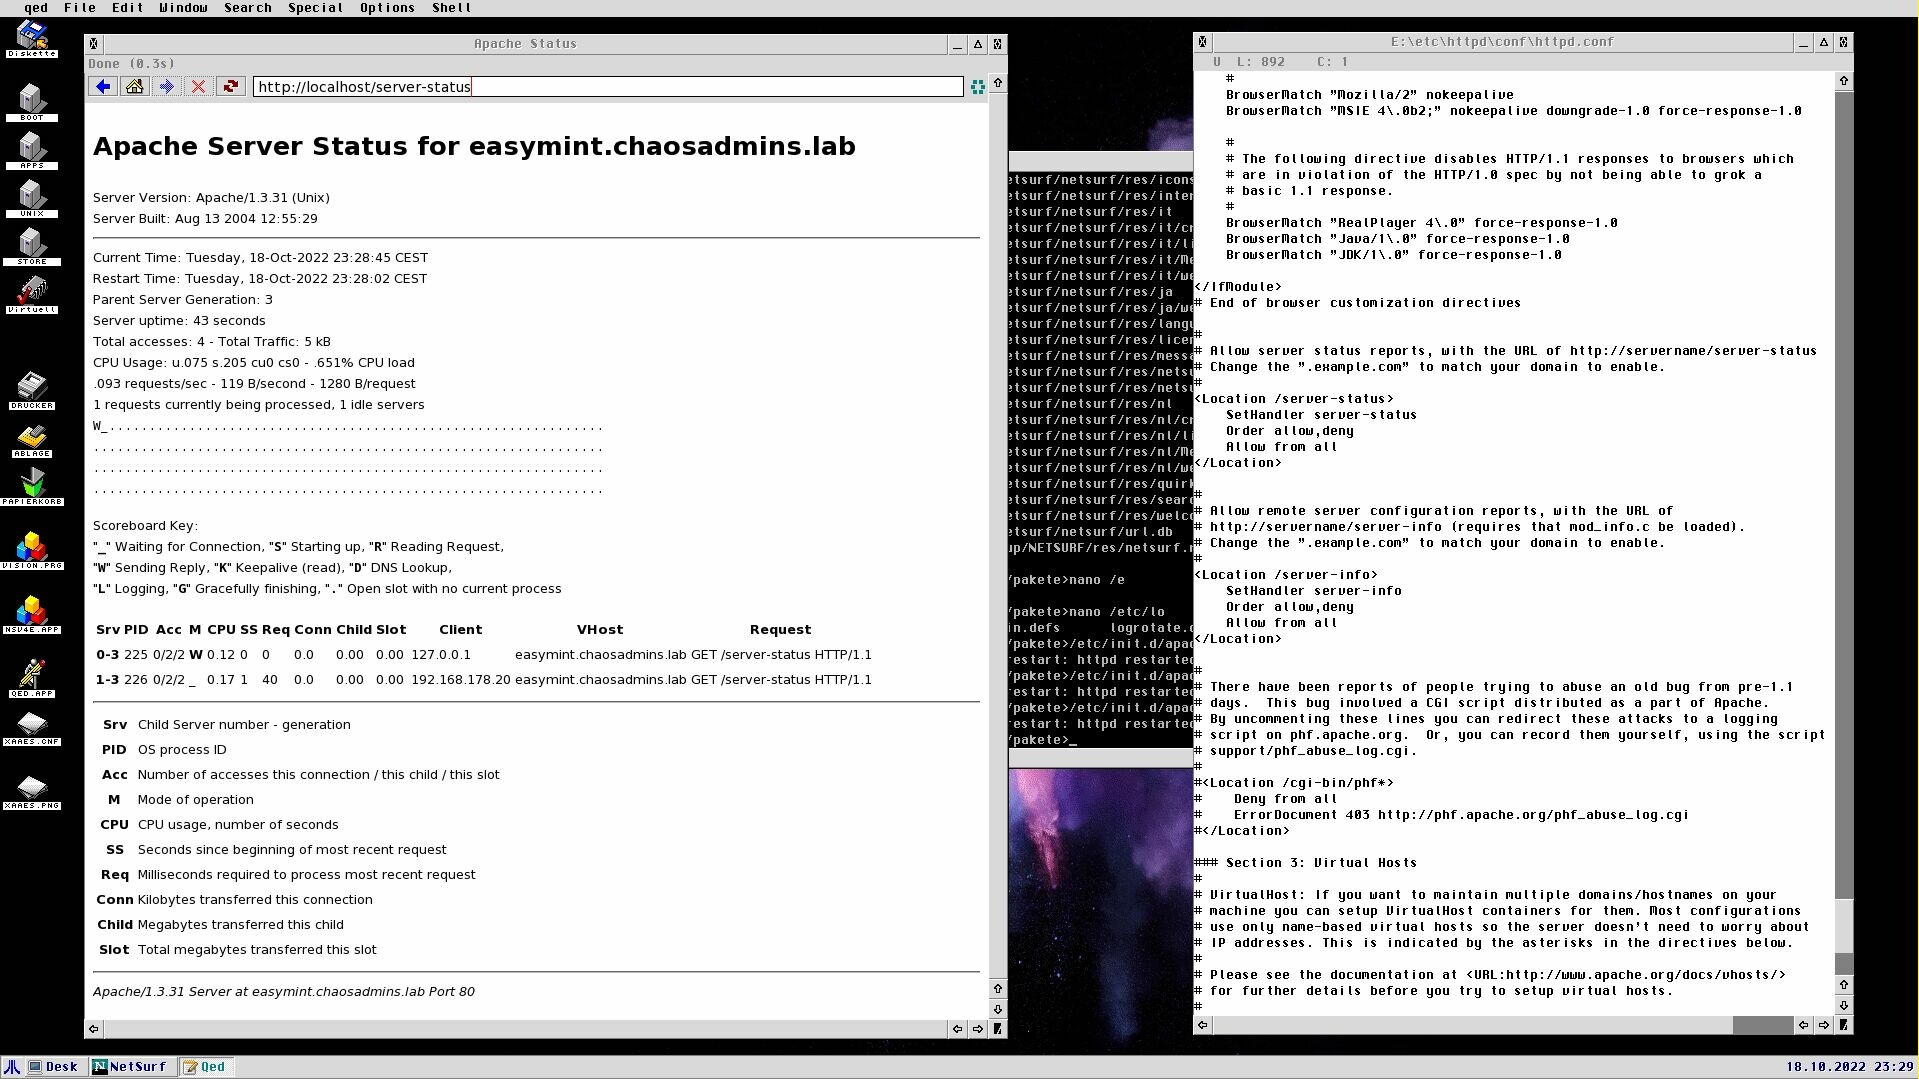Image resolution: width=1919 pixels, height=1079 pixels.
Task: Select the PAPIERKORB trash icon
Action: point(32,486)
